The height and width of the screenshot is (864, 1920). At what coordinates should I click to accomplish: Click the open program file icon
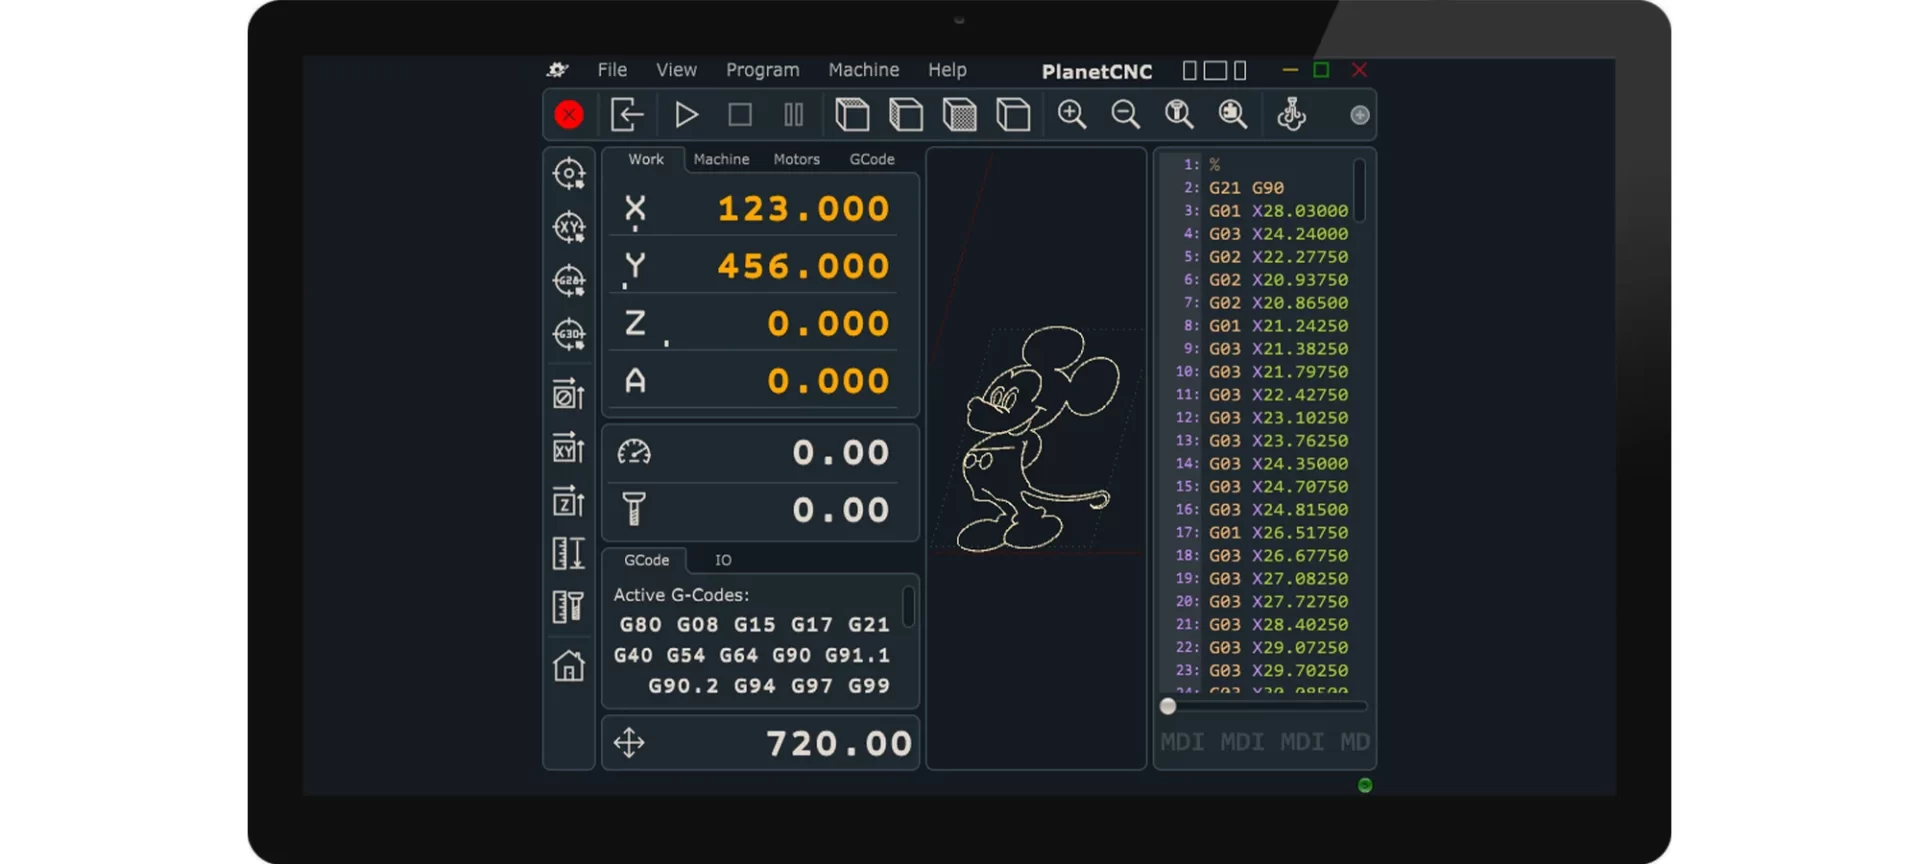627,115
